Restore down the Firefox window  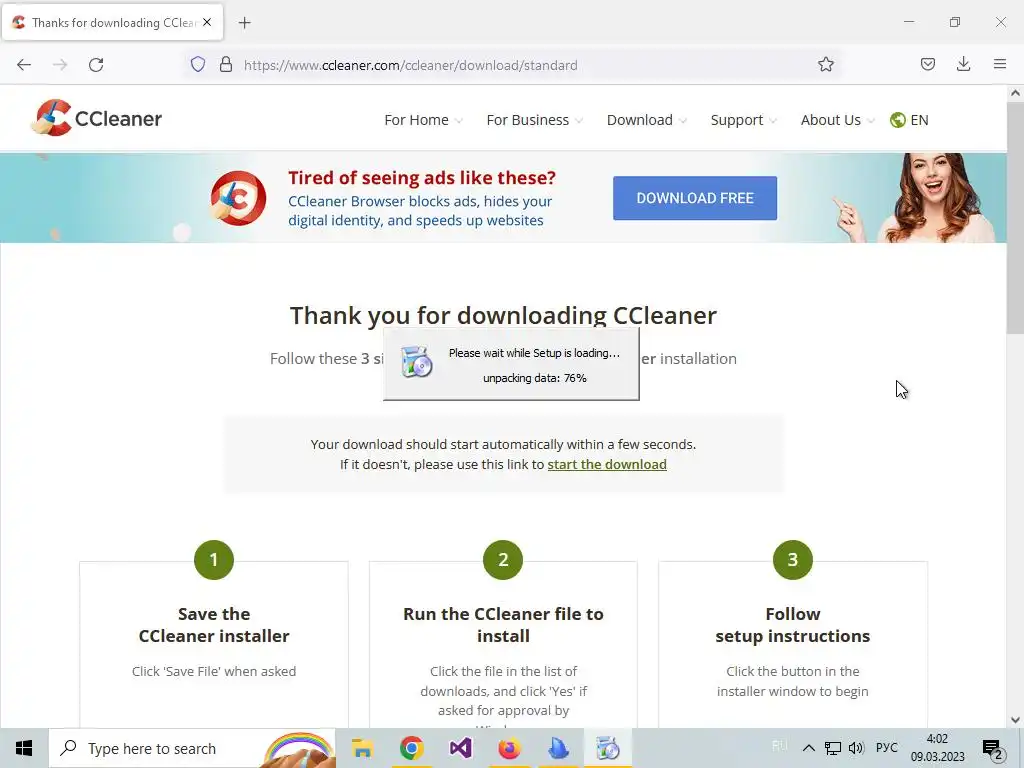pos(955,22)
